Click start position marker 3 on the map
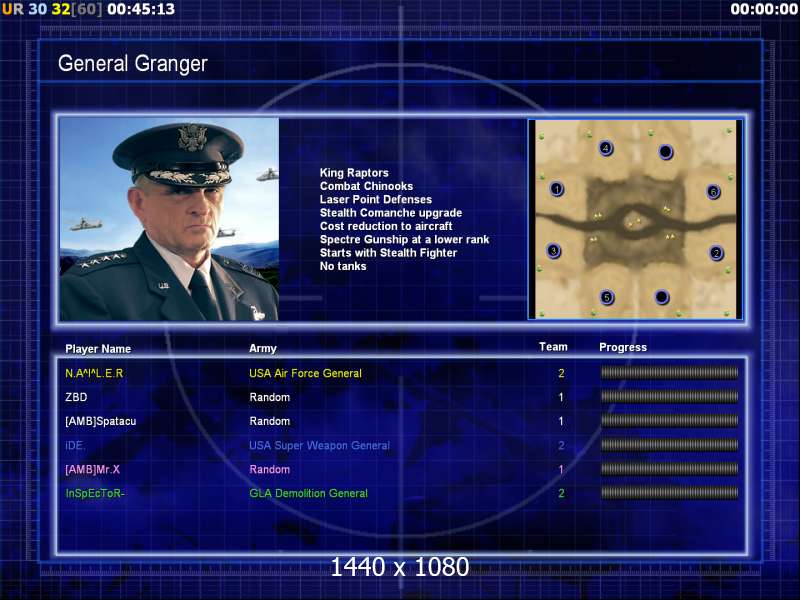The image size is (800, 600). coord(554,251)
